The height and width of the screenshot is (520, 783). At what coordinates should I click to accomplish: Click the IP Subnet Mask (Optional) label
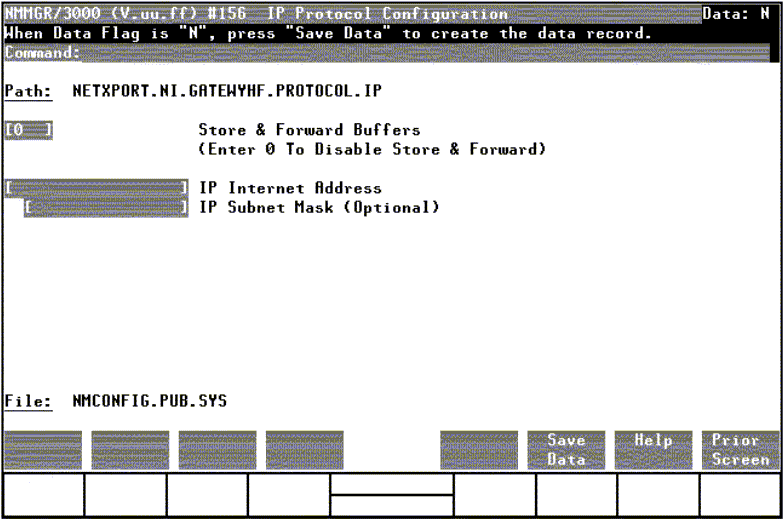click(x=319, y=207)
